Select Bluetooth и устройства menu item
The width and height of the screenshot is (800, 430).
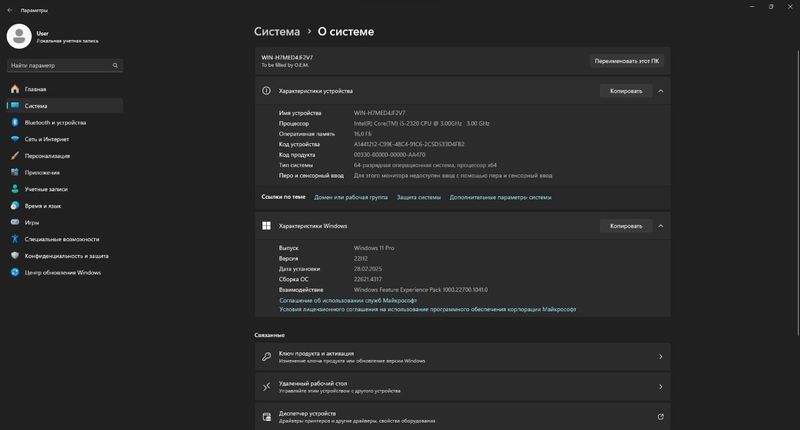click(65, 122)
